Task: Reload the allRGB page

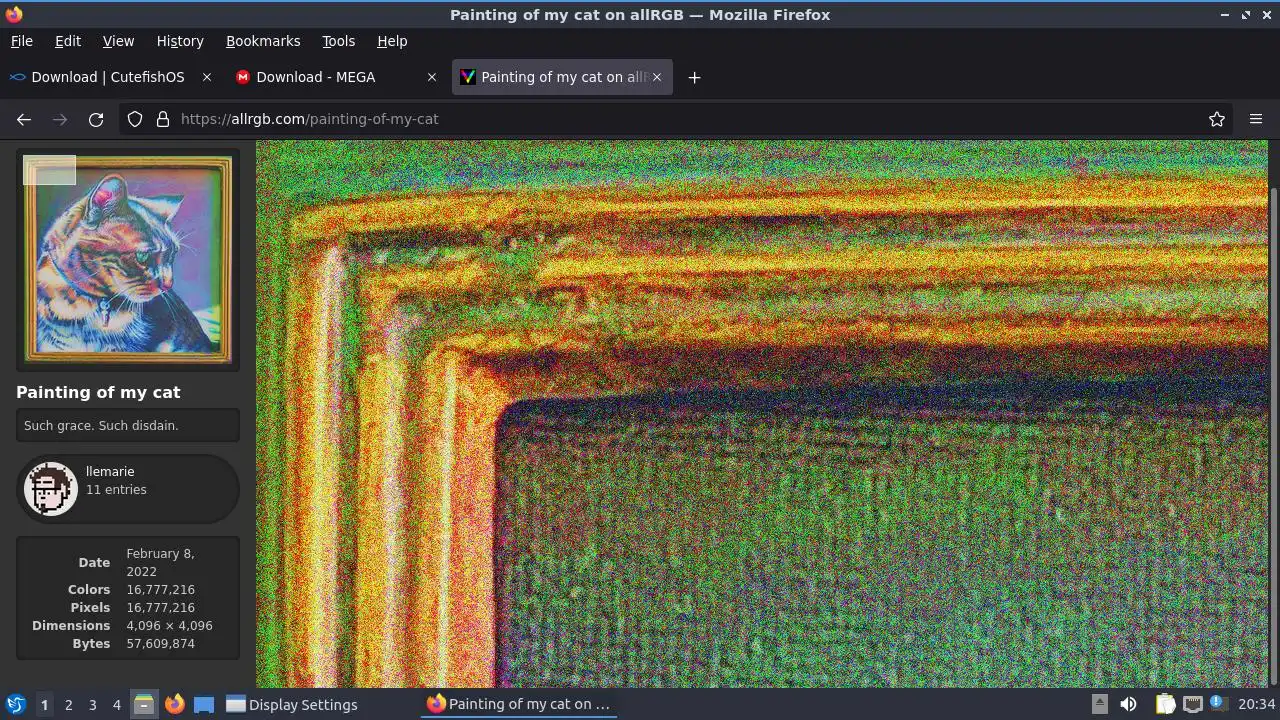Action: pyautogui.click(x=96, y=119)
